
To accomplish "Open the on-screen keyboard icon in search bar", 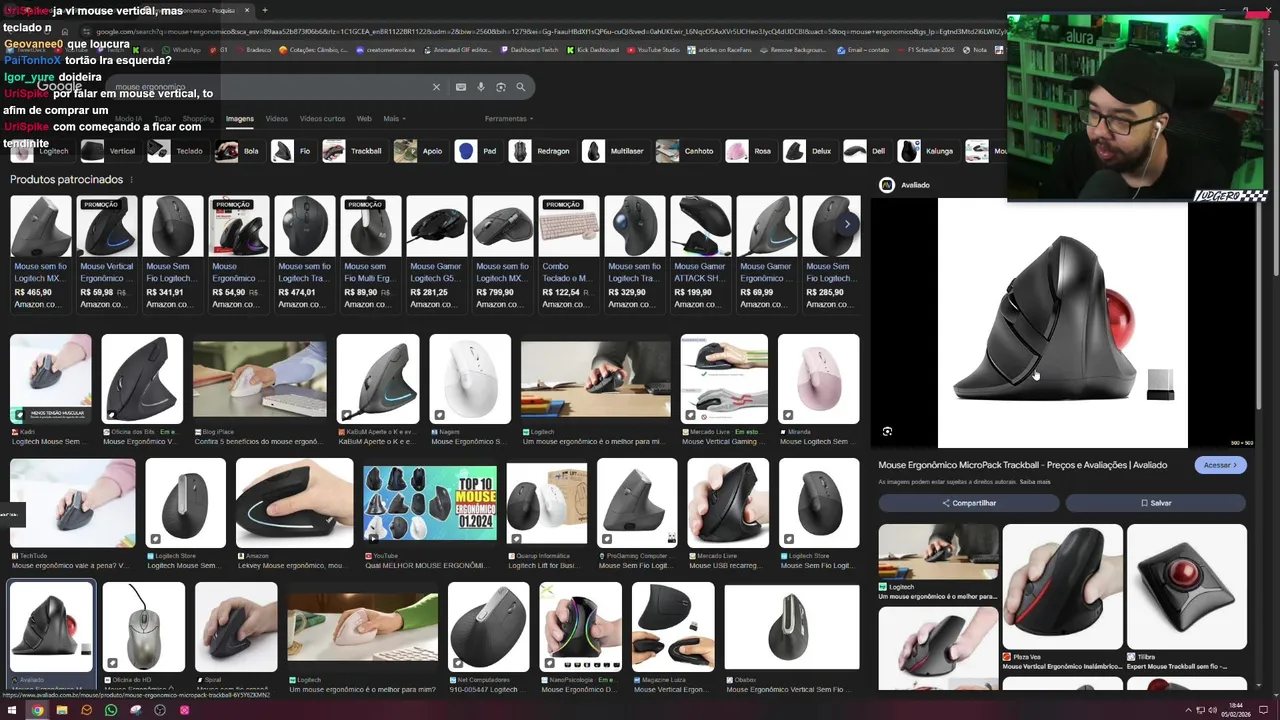I will pos(461,87).
